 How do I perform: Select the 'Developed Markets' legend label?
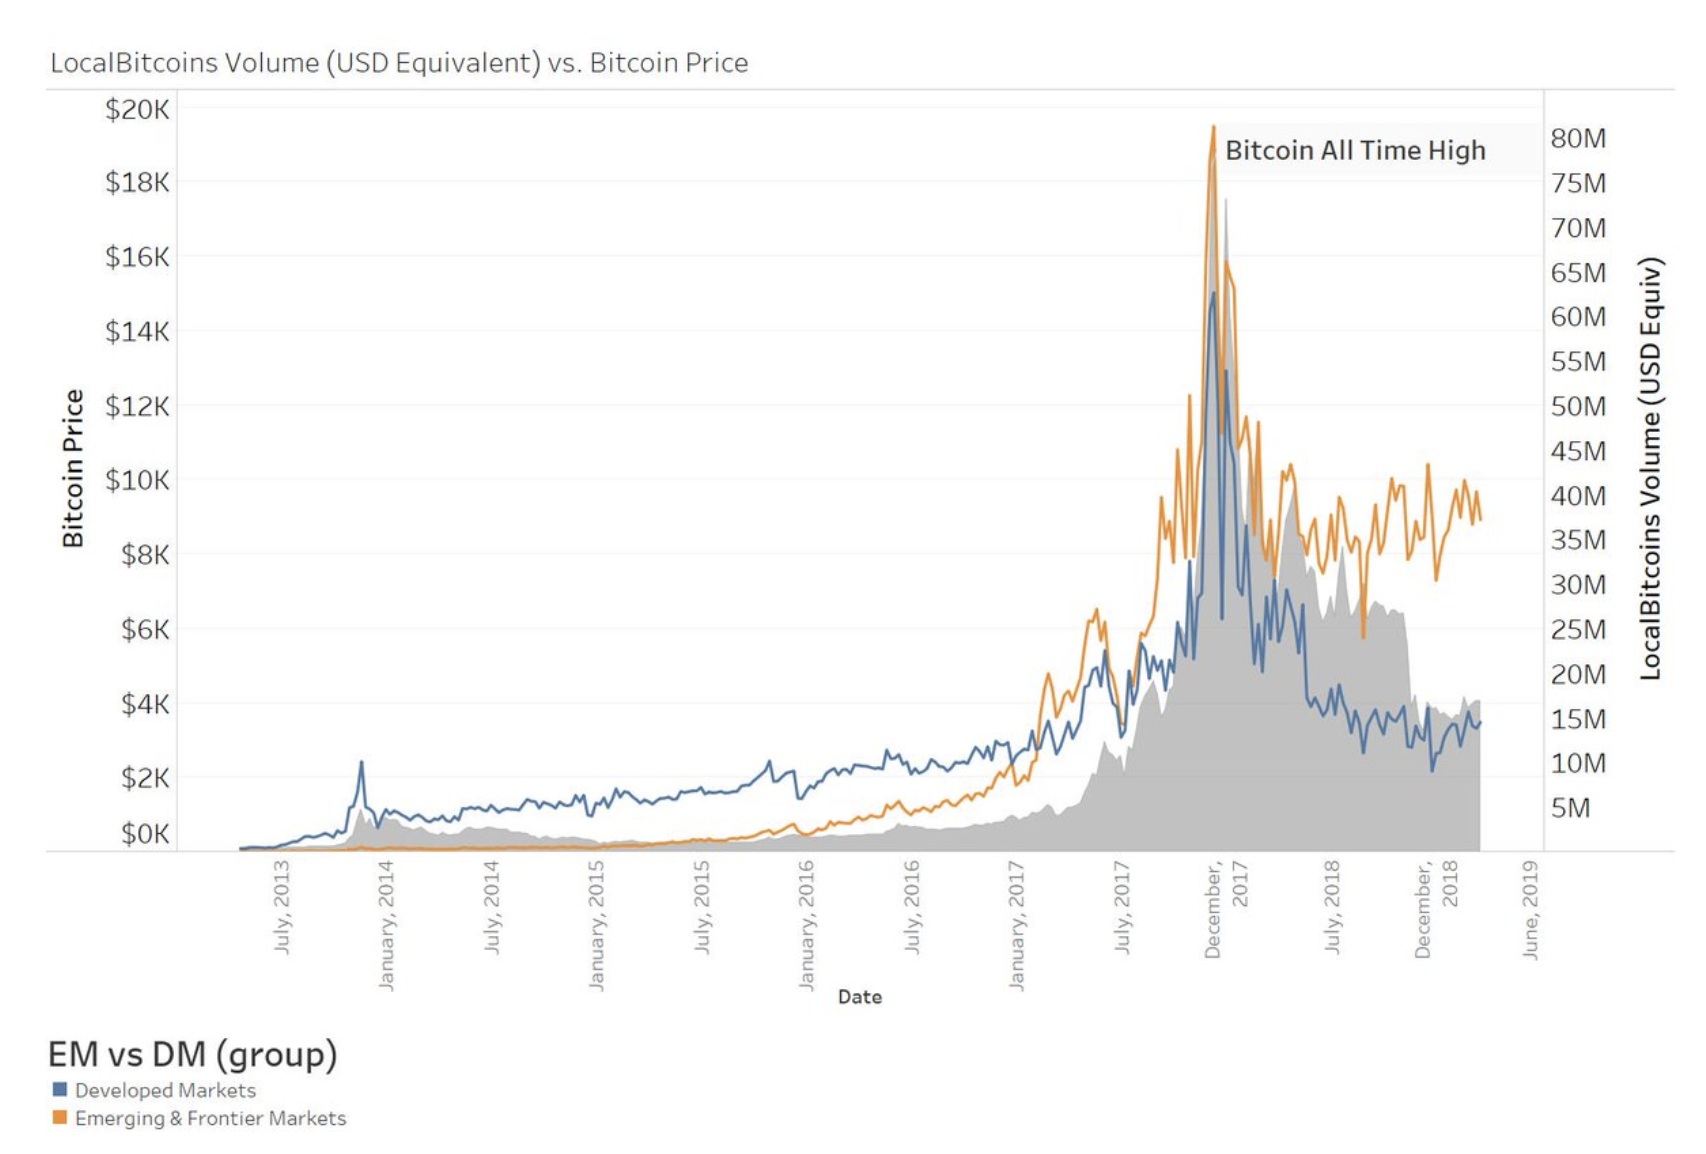165,1090
